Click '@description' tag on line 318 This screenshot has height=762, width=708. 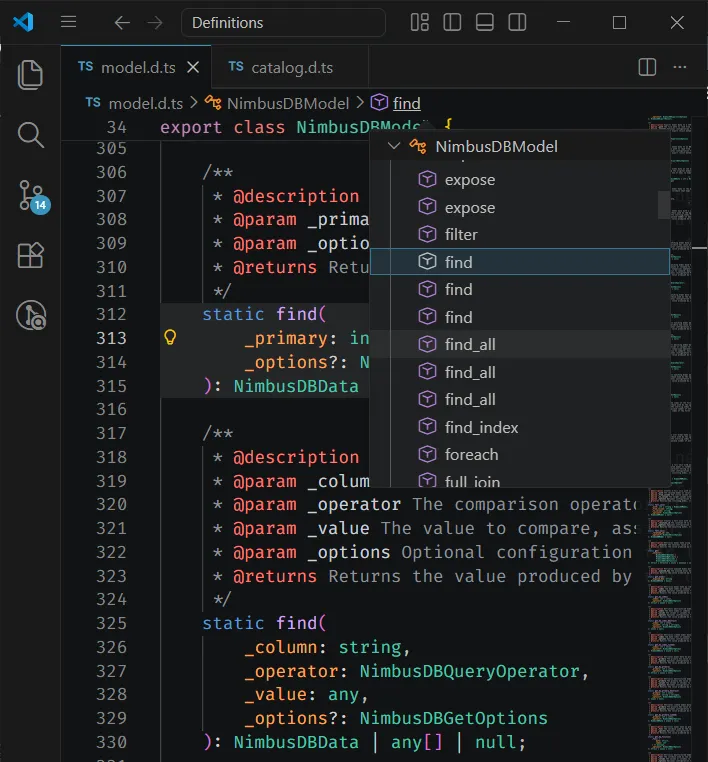[x=296, y=457]
